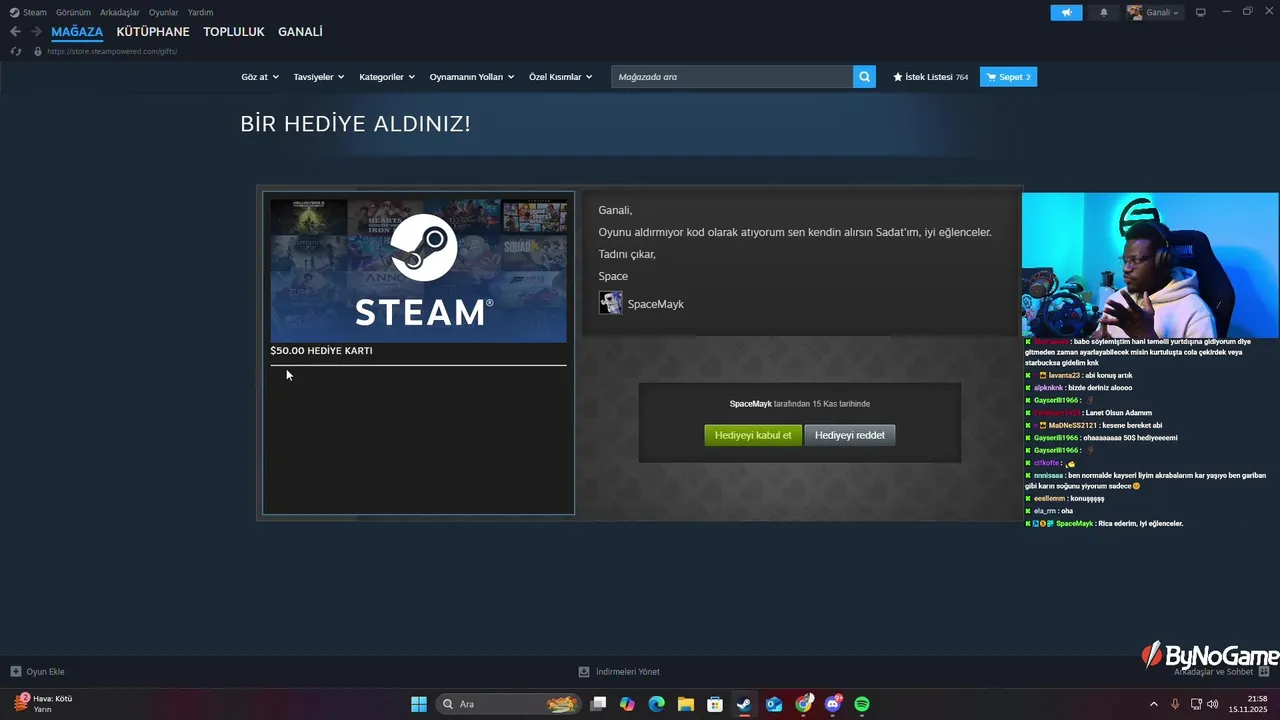Expand the Göz at dropdown
This screenshot has height=720, width=1280.
[260, 77]
